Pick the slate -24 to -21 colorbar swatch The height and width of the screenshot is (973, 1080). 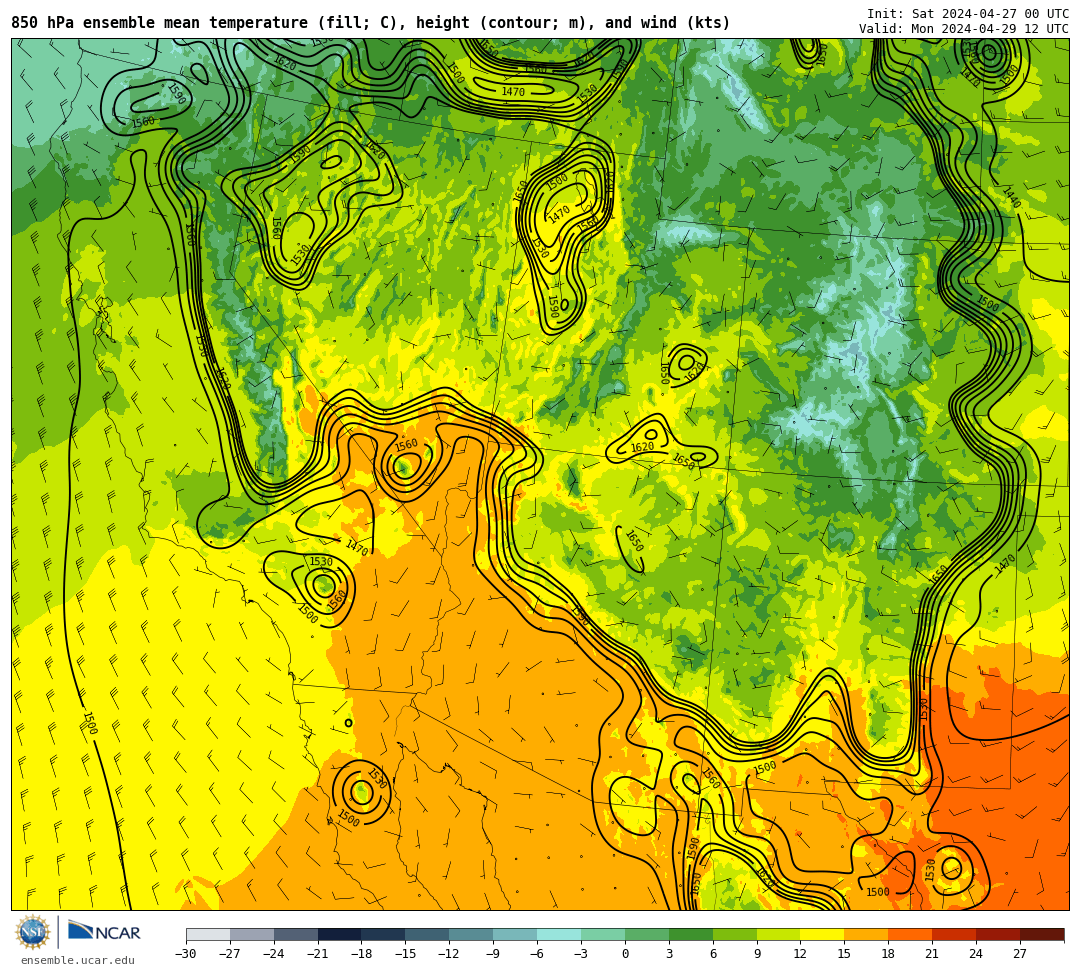296,934
